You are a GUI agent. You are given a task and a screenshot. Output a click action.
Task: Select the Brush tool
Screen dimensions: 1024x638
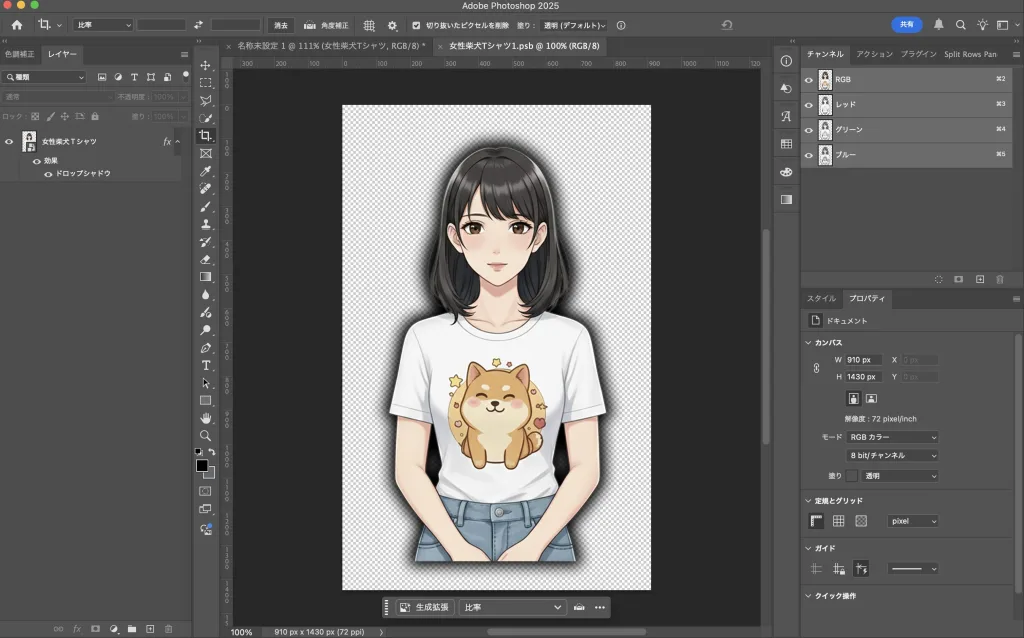(x=206, y=206)
